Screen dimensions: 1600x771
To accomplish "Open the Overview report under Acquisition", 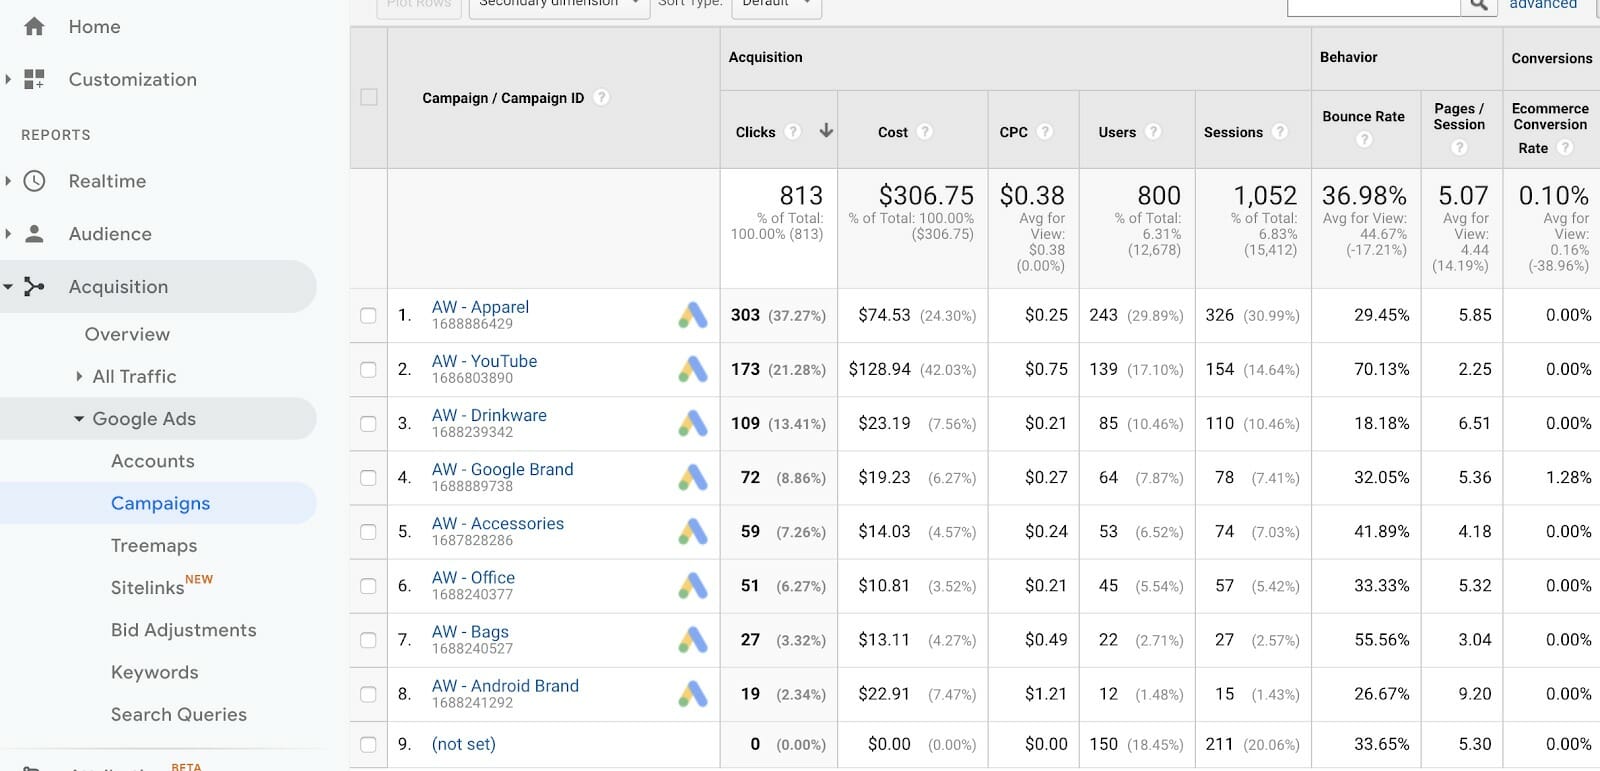I will 127,334.
